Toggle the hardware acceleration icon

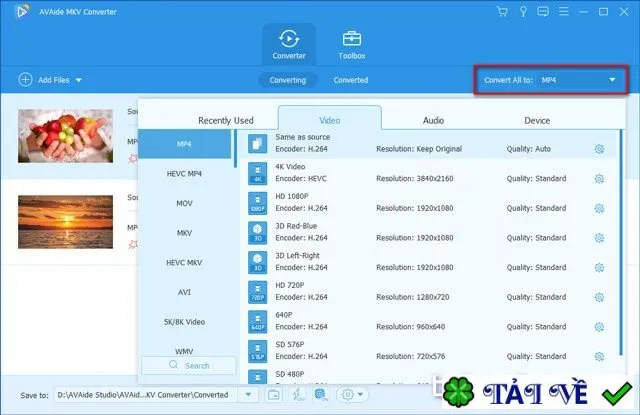pos(321,395)
